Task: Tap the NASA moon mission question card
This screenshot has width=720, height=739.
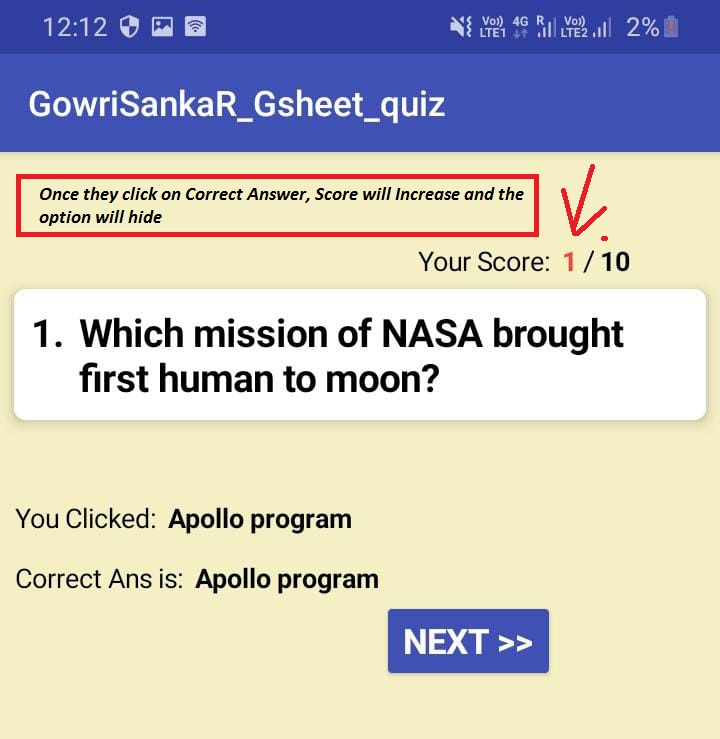Action: (x=360, y=354)
